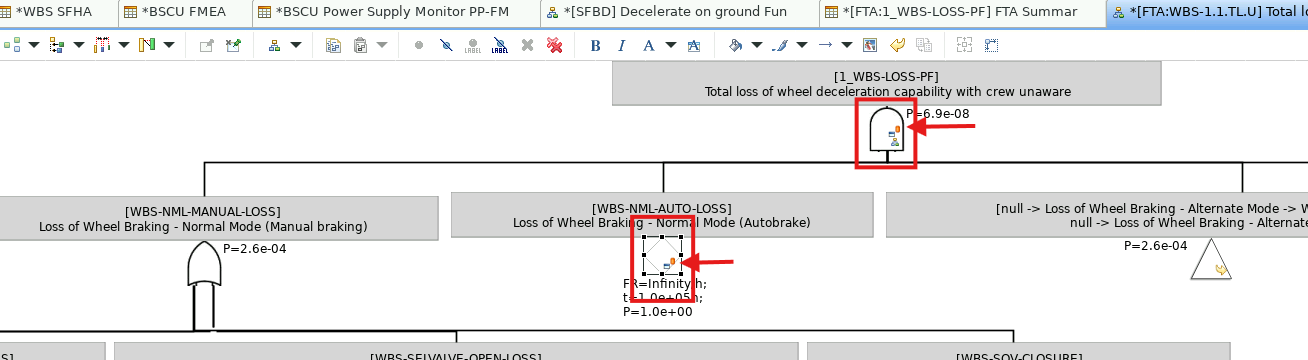Viewport: 1308px width, 360px height.
Task: Click the auto-size icon
Action: tap(964, 45)
